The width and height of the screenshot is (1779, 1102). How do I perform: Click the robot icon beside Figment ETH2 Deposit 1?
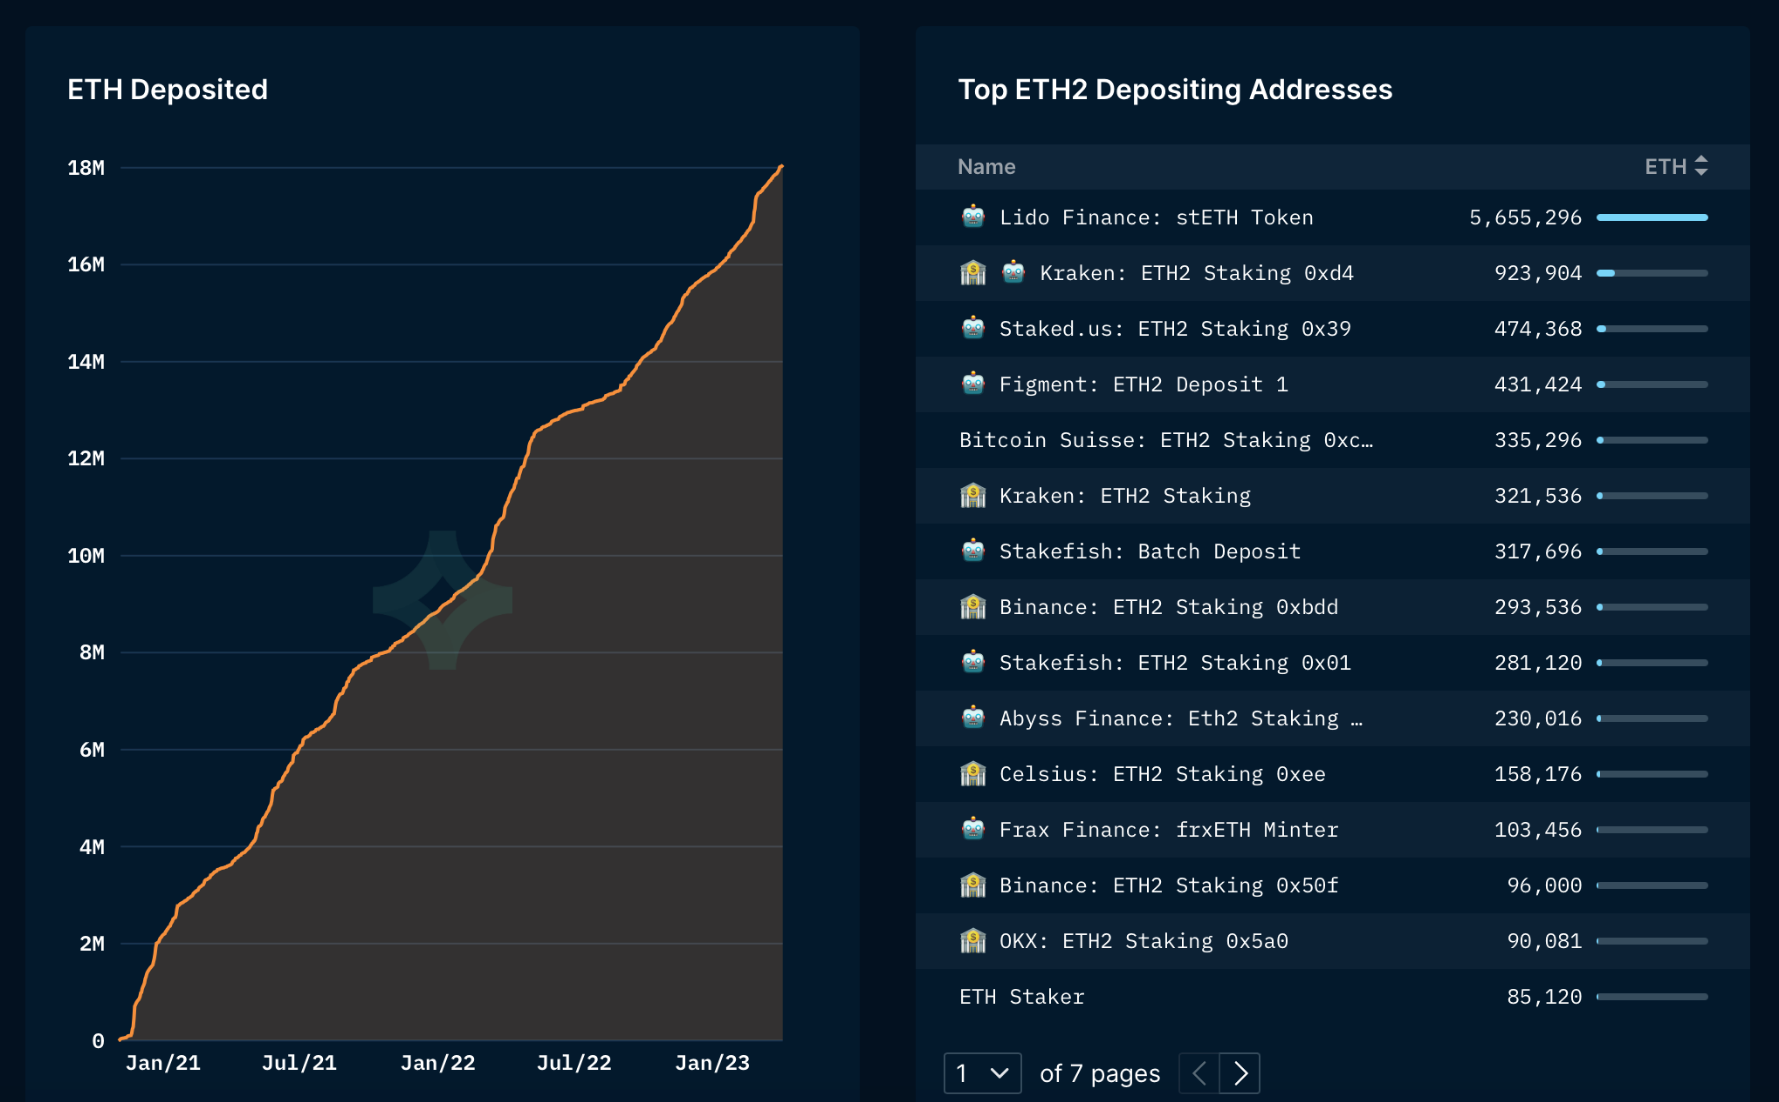972,383
